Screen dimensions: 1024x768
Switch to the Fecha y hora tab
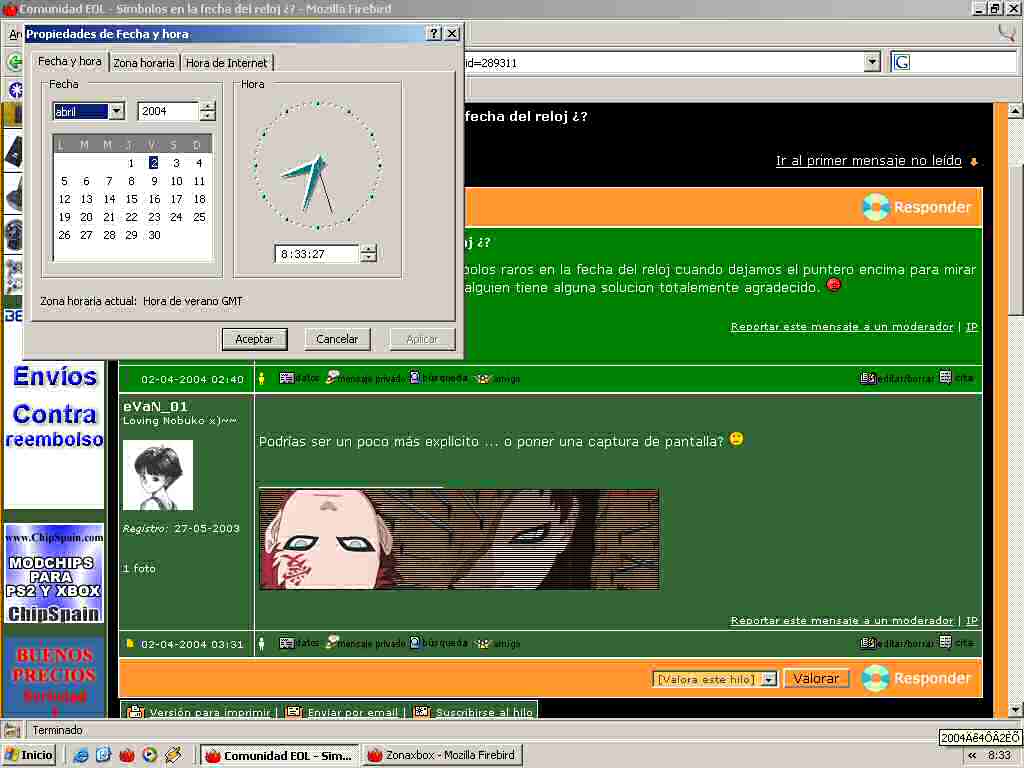click(69, 61)
